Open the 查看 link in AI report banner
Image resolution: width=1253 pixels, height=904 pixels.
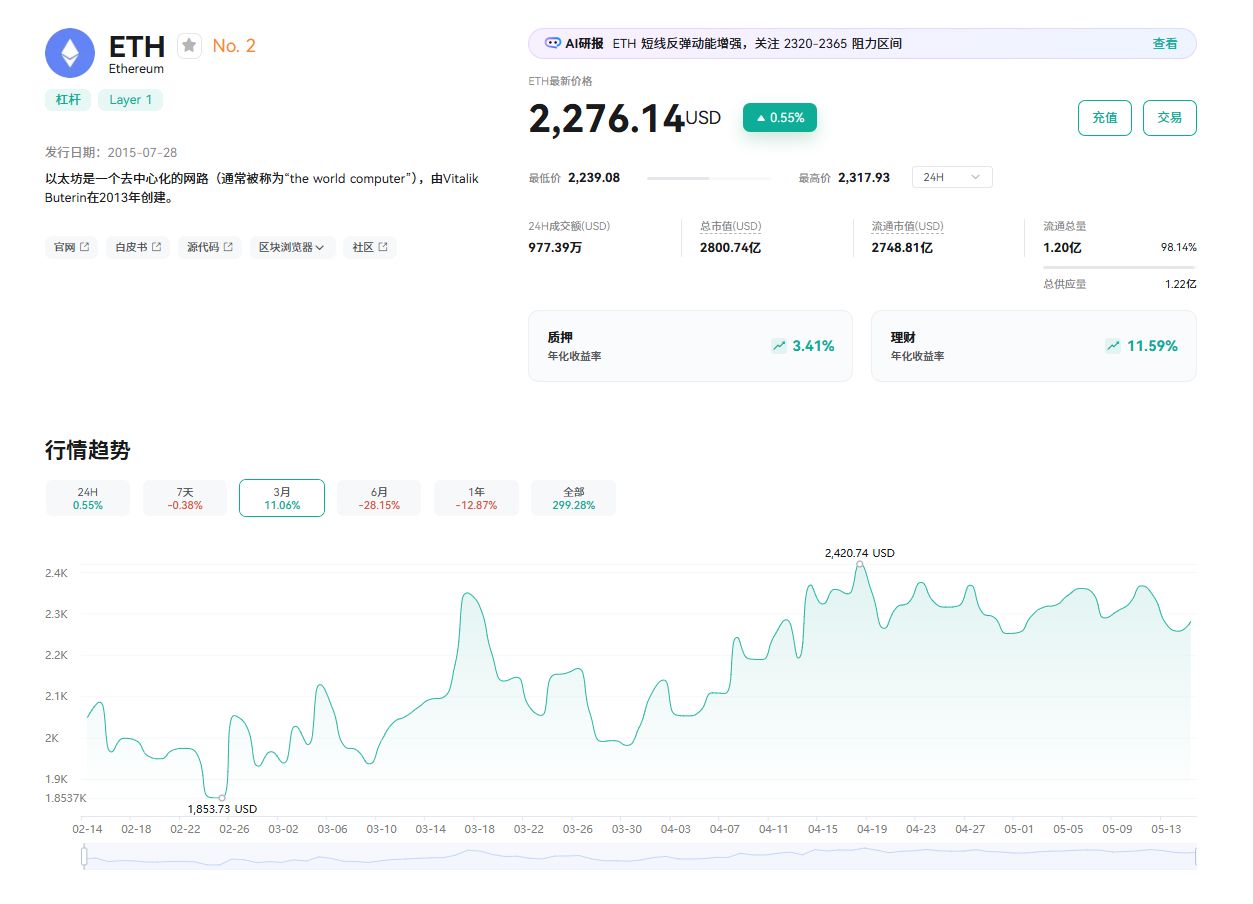point(1165,44)
